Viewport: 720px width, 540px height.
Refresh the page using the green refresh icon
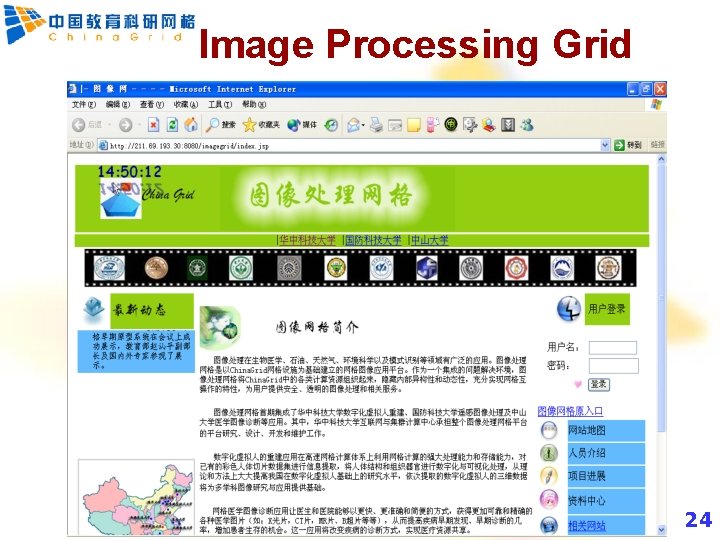[172, 124]
